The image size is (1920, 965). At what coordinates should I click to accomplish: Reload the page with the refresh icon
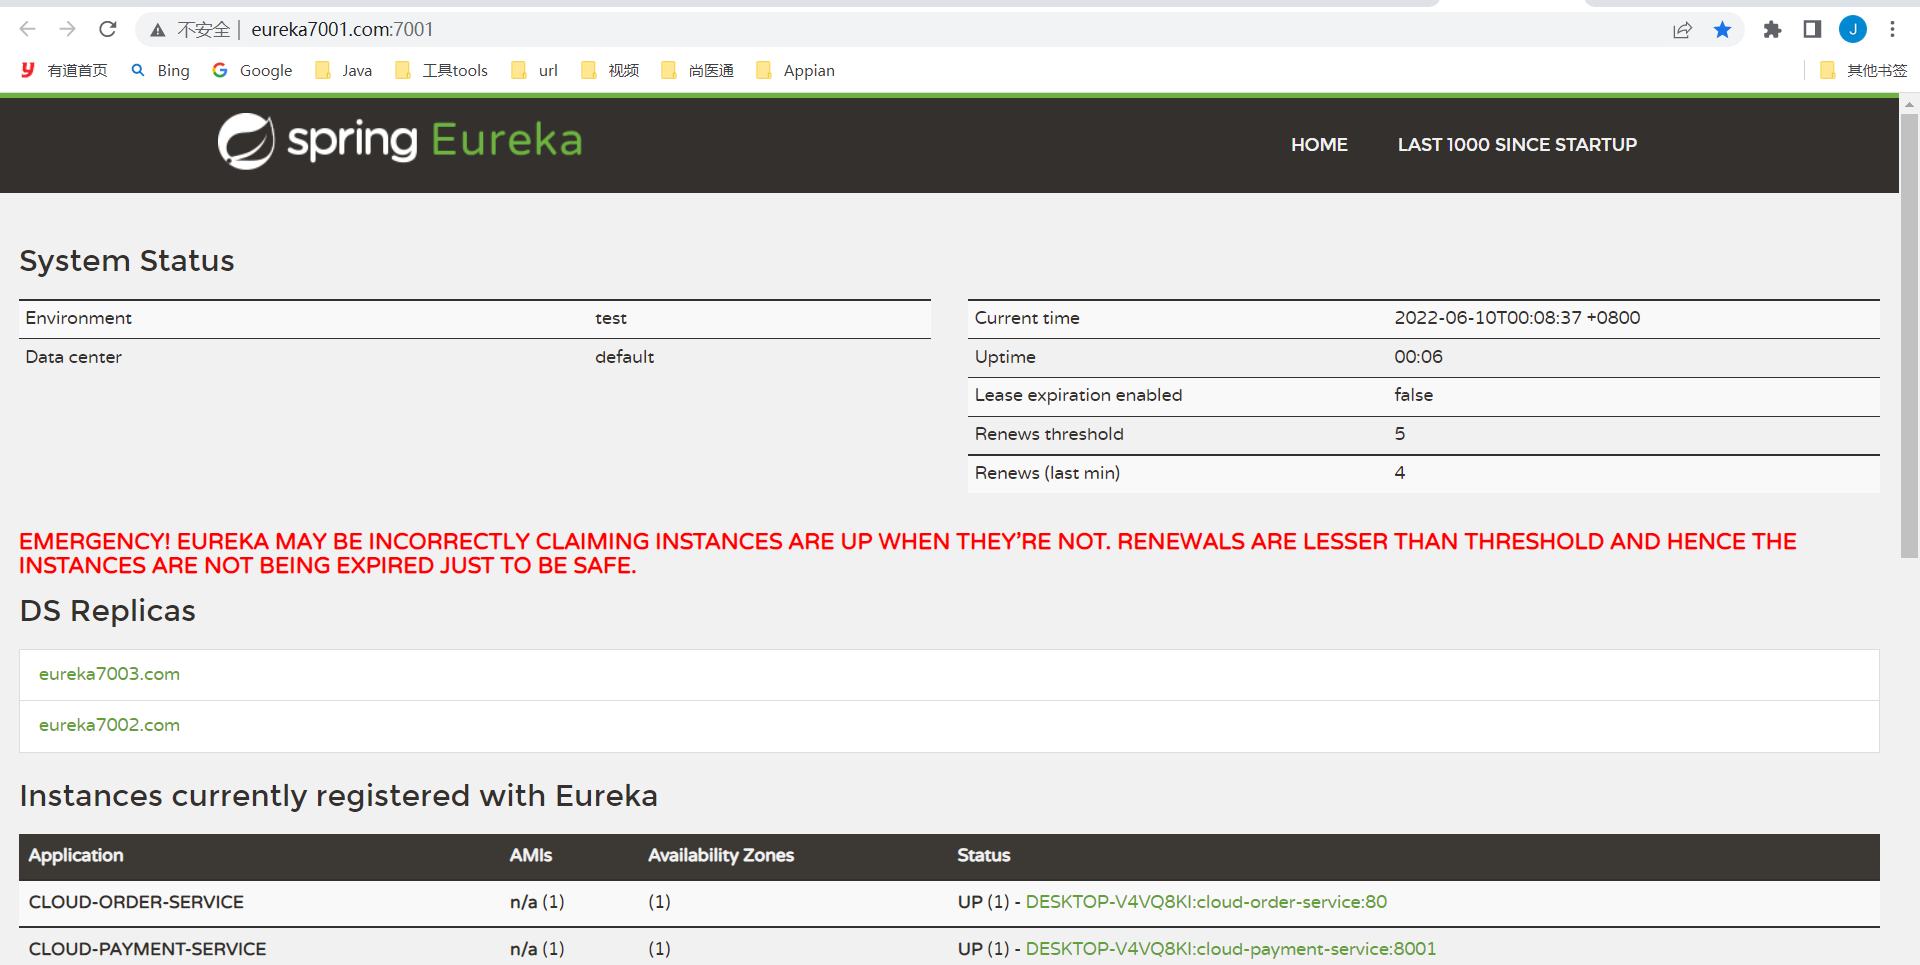point(108,29)
